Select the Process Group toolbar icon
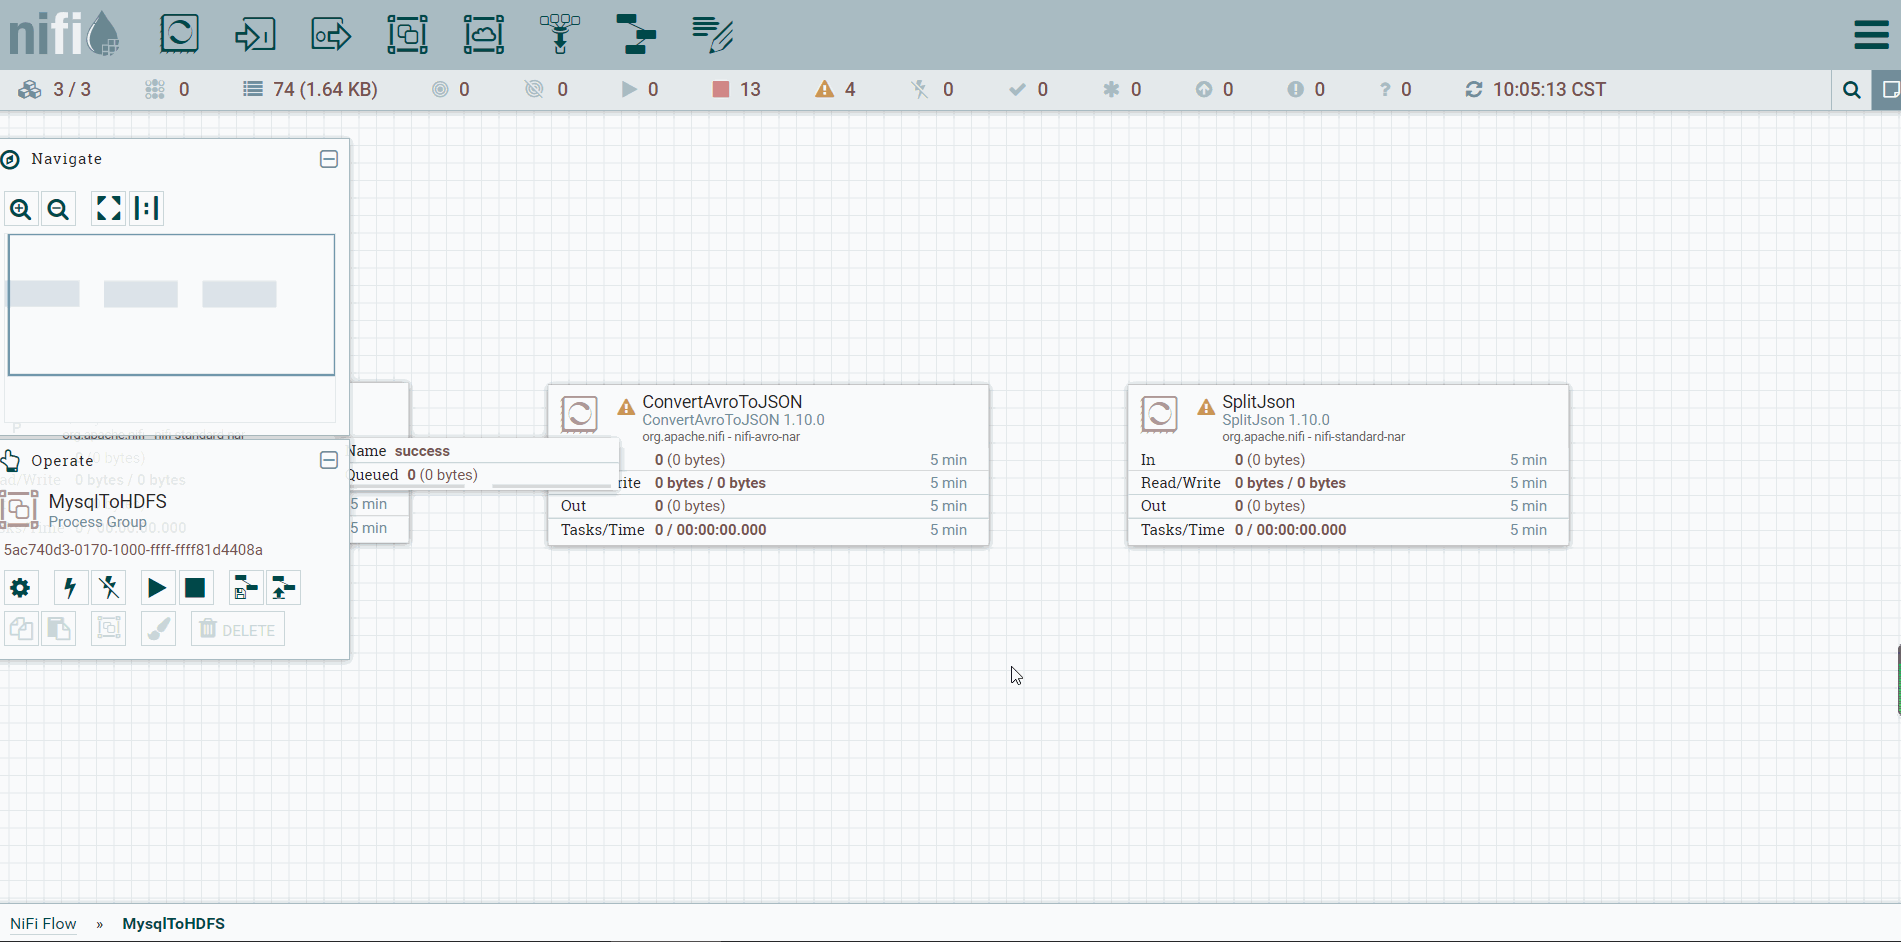The image size is (1901, 942). 407,34
